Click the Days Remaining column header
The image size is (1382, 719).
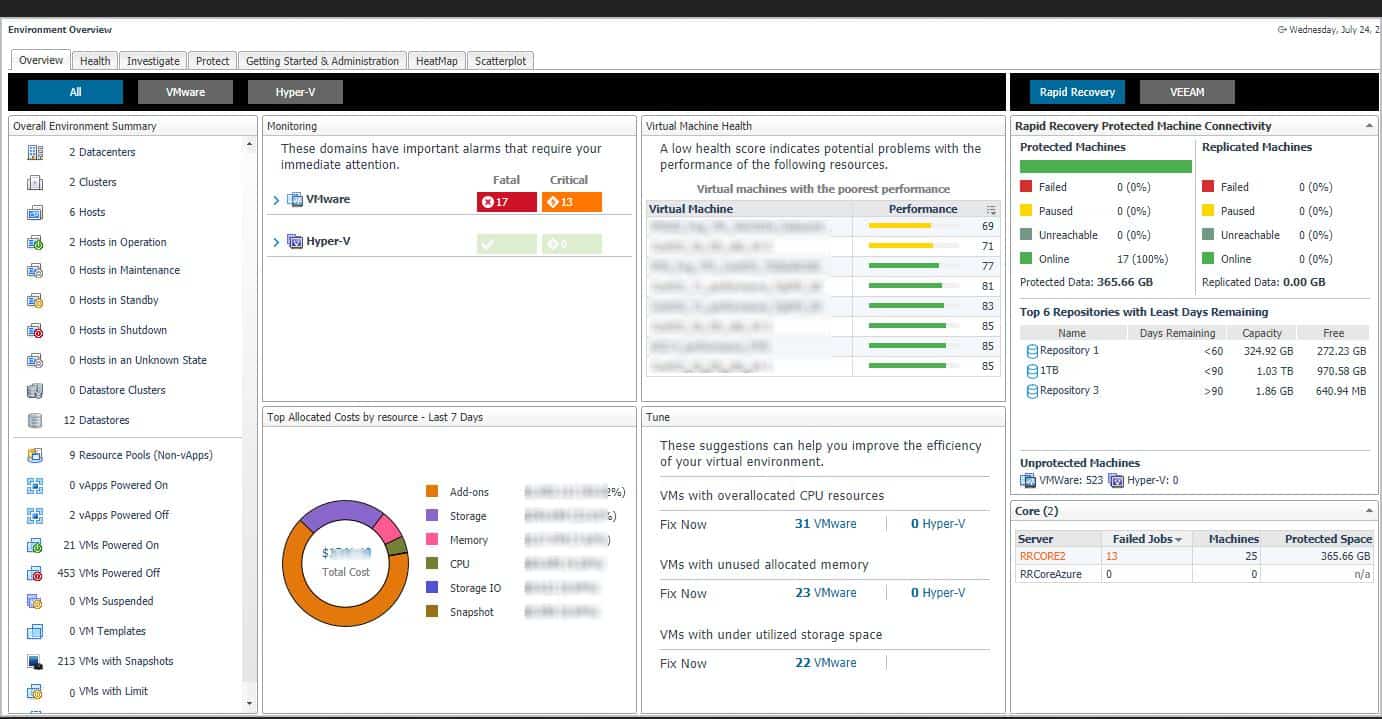coord(1177,333)
